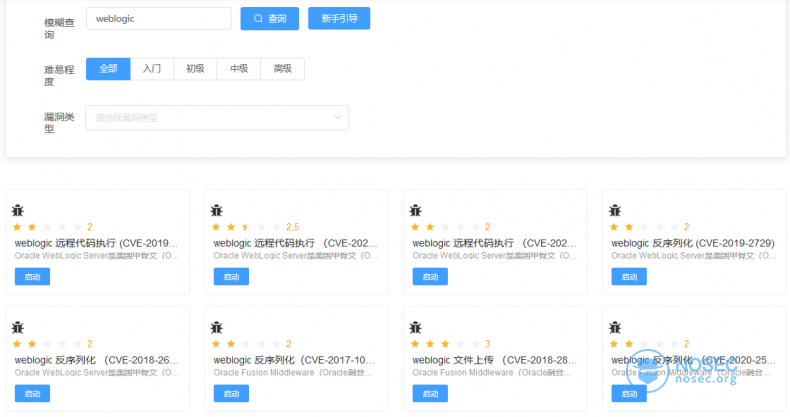Start the CVE-2019-2729 反序列化 environment
The height and width of the screenshot is (417, 790).
(x=629, y=276)
